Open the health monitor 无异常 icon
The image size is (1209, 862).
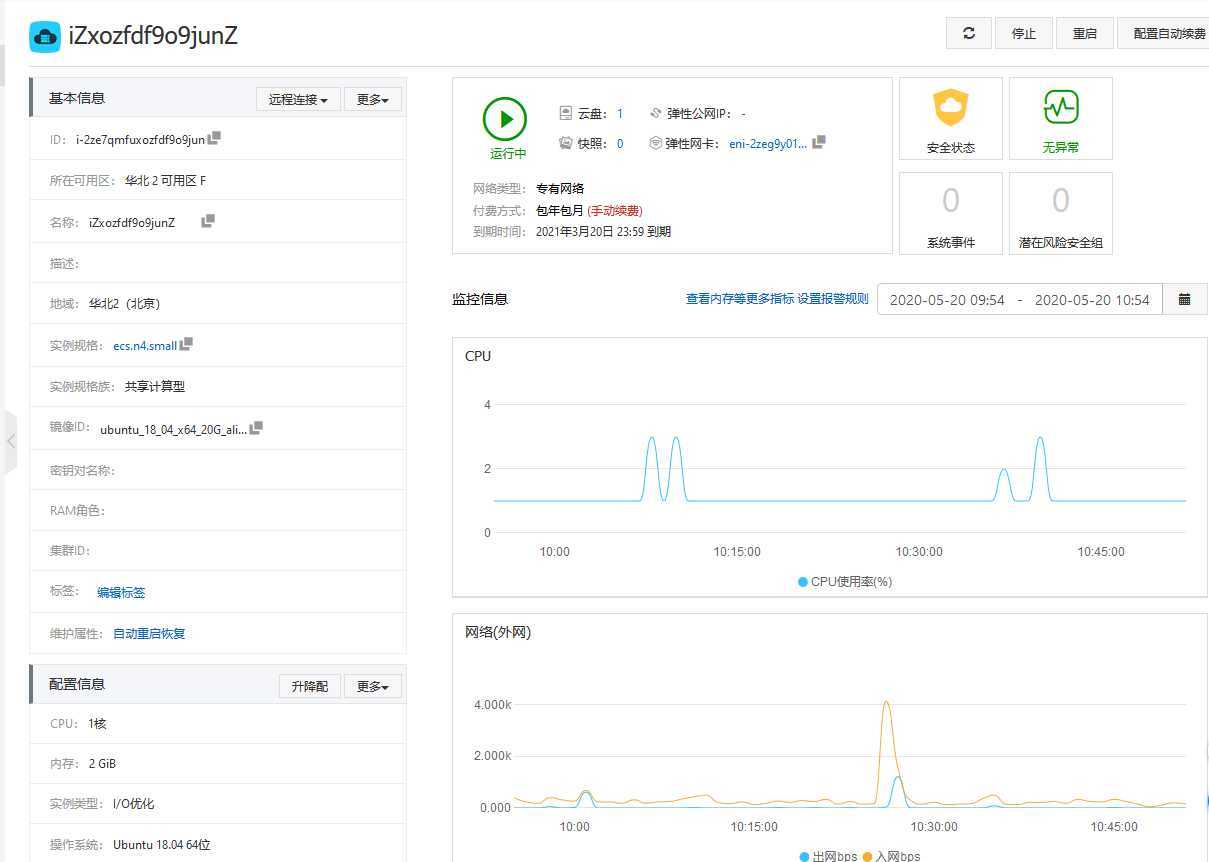click(x=1060, y=107)
